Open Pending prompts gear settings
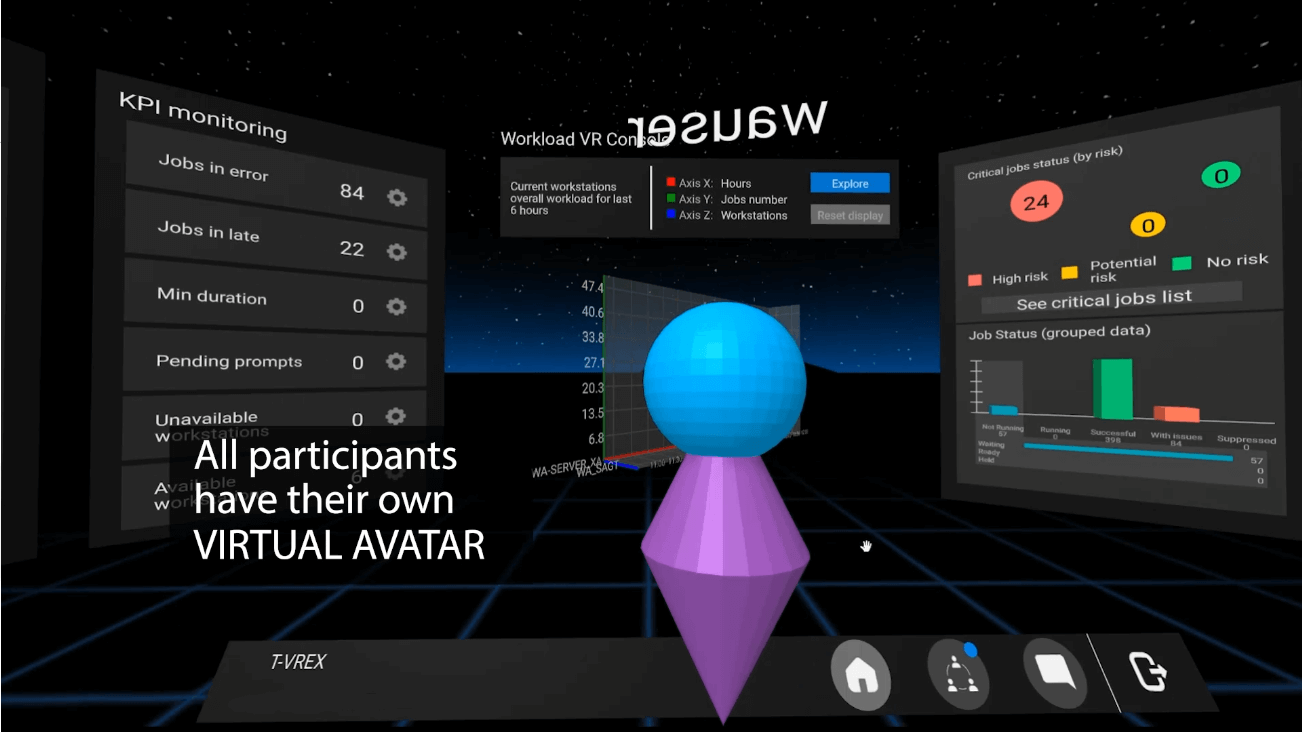The image size is (1302, 733). 396,361
